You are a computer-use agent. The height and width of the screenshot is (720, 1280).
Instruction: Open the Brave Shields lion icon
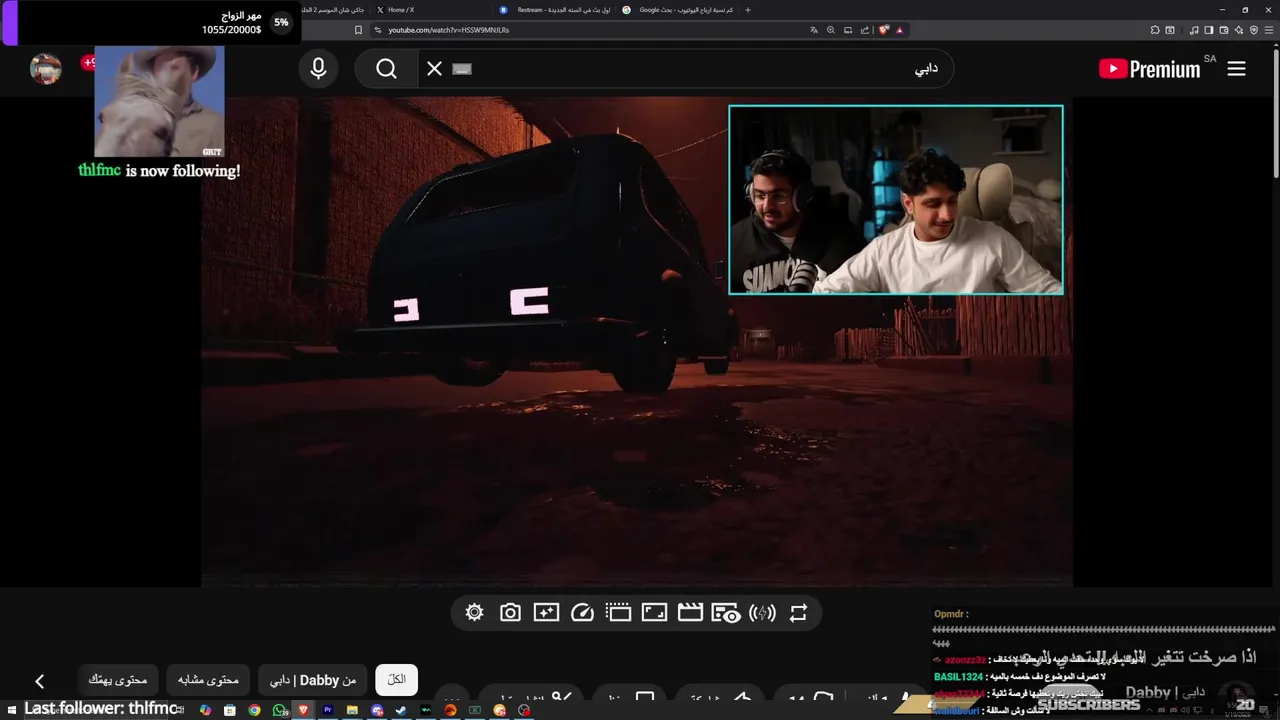[884, 30]
